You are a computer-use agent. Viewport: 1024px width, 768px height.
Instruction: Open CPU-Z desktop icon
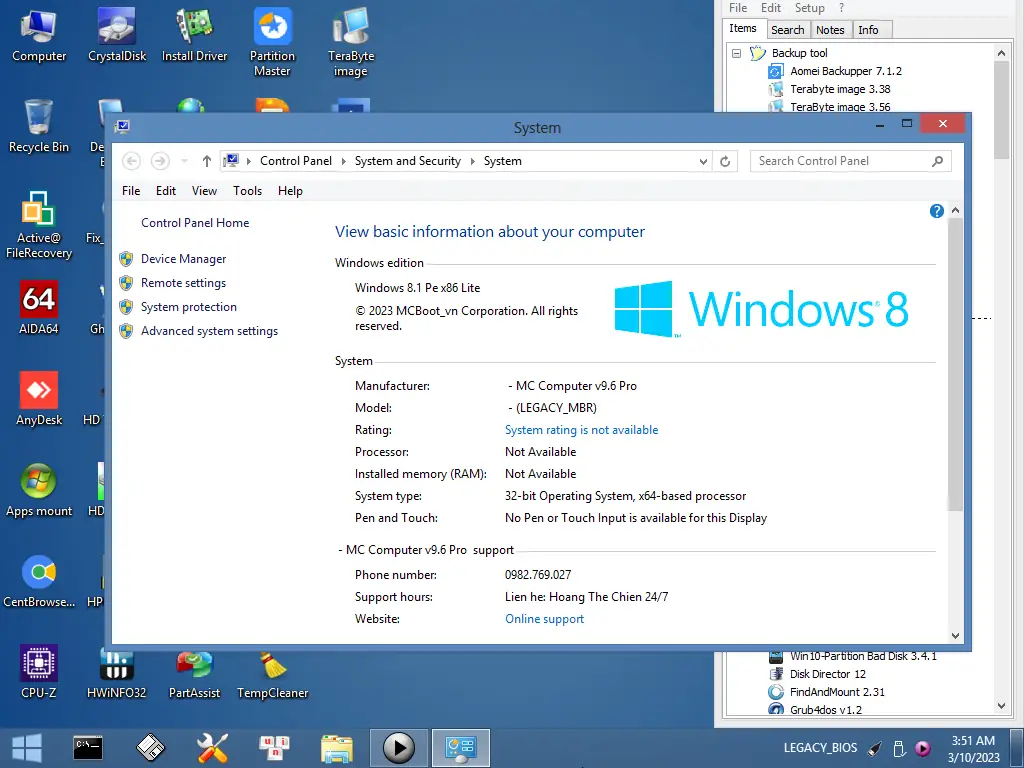39,672
